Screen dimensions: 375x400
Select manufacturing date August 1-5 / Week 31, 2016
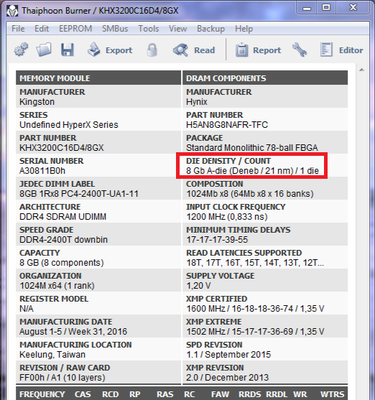(x=73, y=332)
